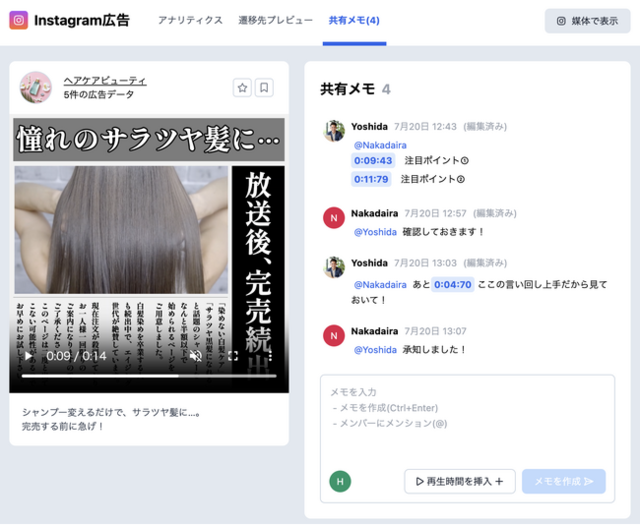Viewport: 640px width, 525px height.
Task: Click the memo input text area
Action: (x=467, y=420)
